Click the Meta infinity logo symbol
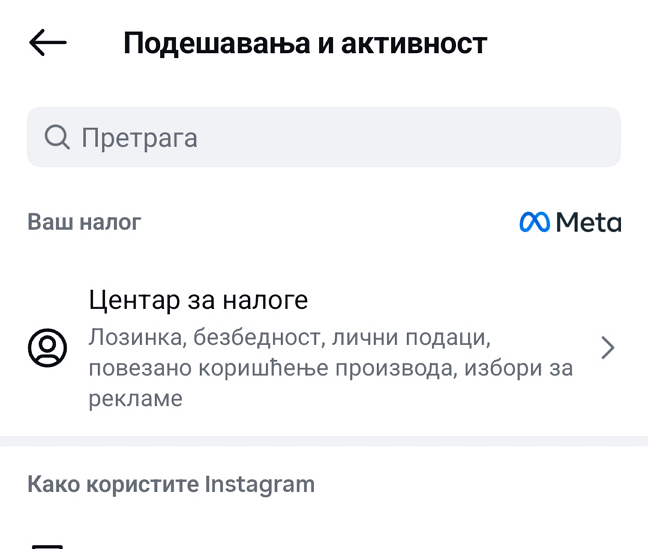Viewport: 648px width, 549px height. [x=534, y=222]
